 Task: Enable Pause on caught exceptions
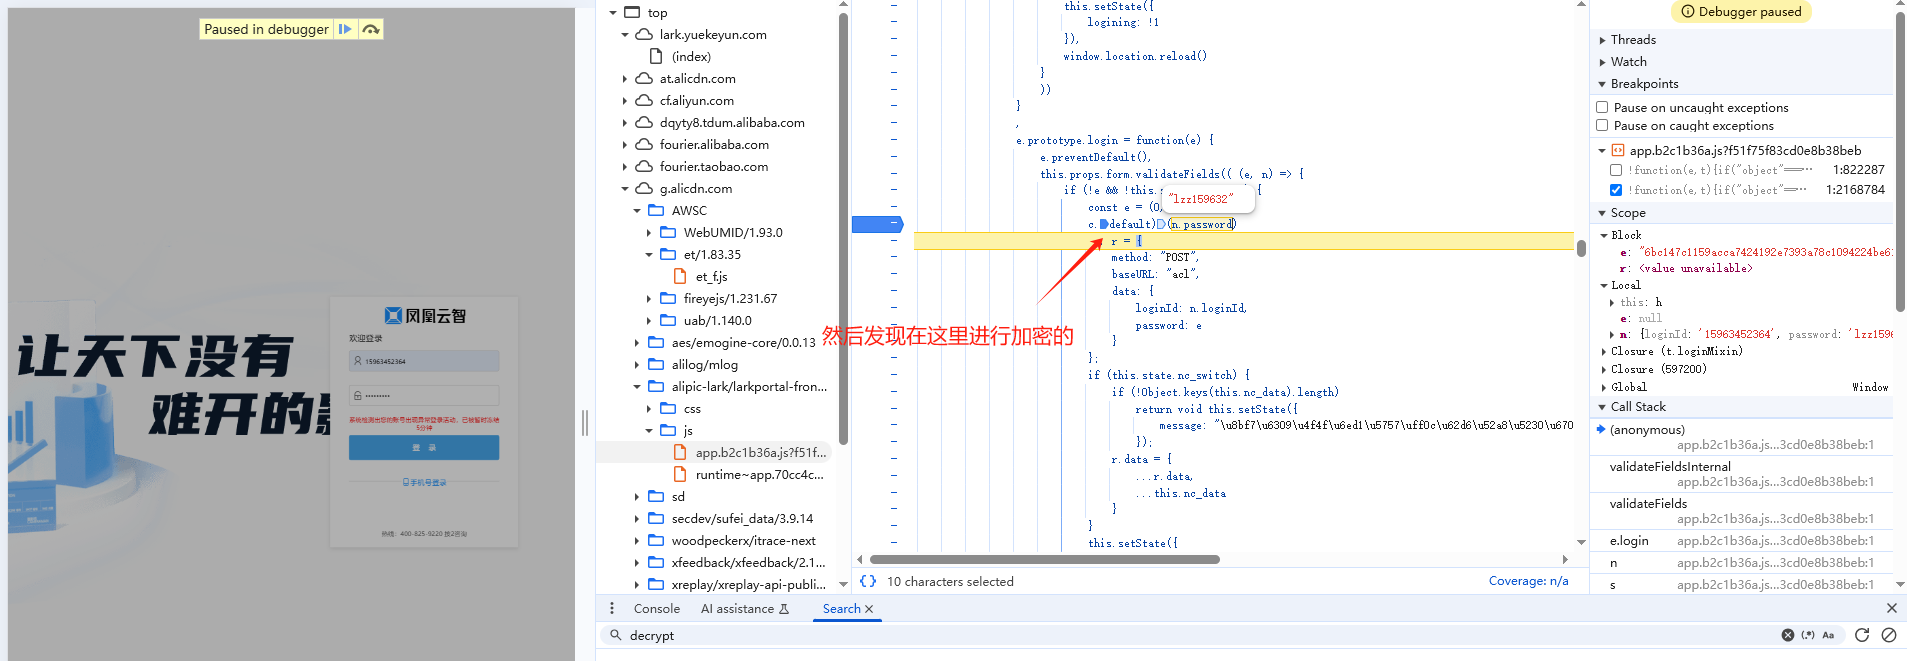[x=1602, y=125]
